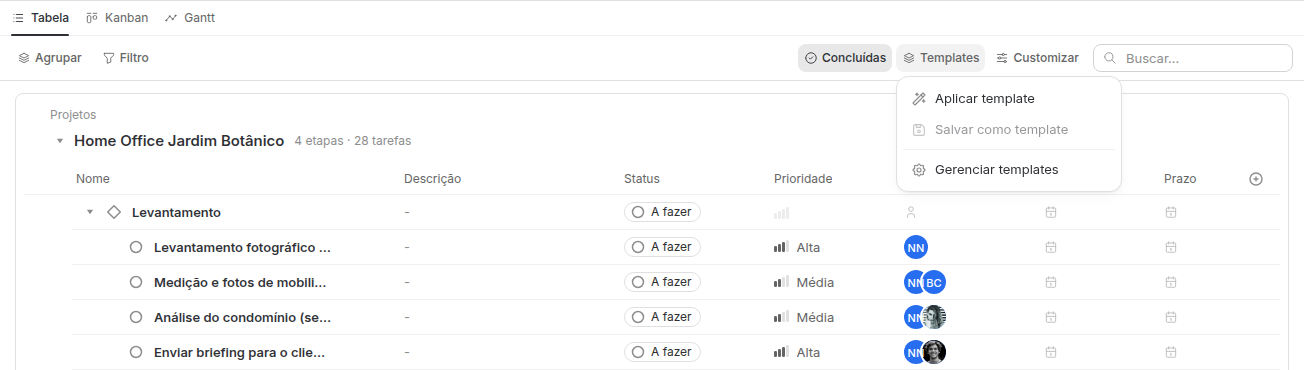Click the Nome column header
The width and height of the screenshot is (1304, 370).
[x=93, y=179]
